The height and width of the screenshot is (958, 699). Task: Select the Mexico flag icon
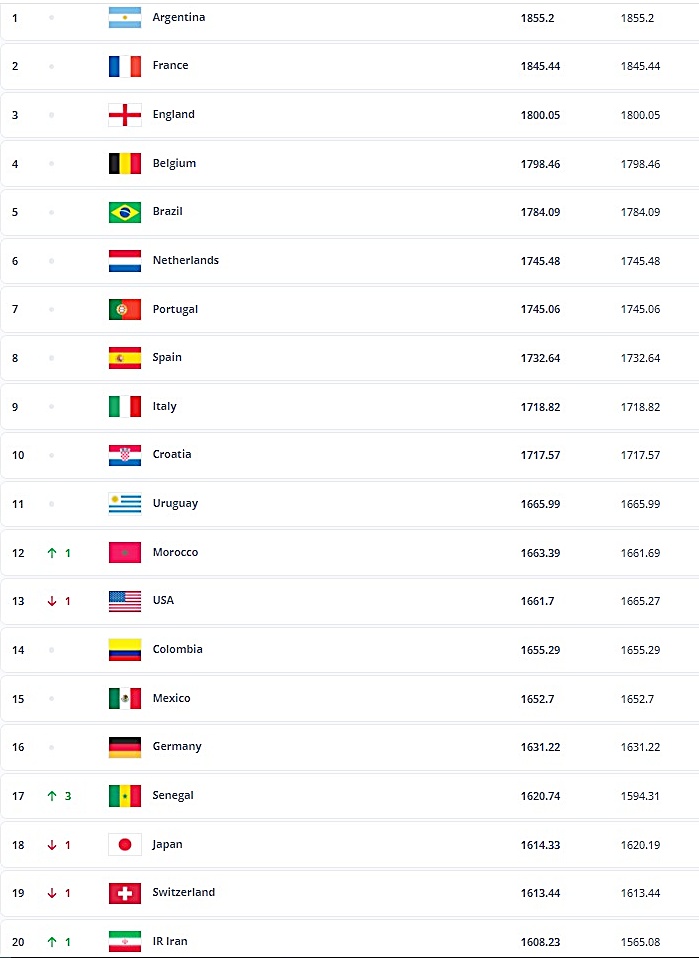[125, 698]
